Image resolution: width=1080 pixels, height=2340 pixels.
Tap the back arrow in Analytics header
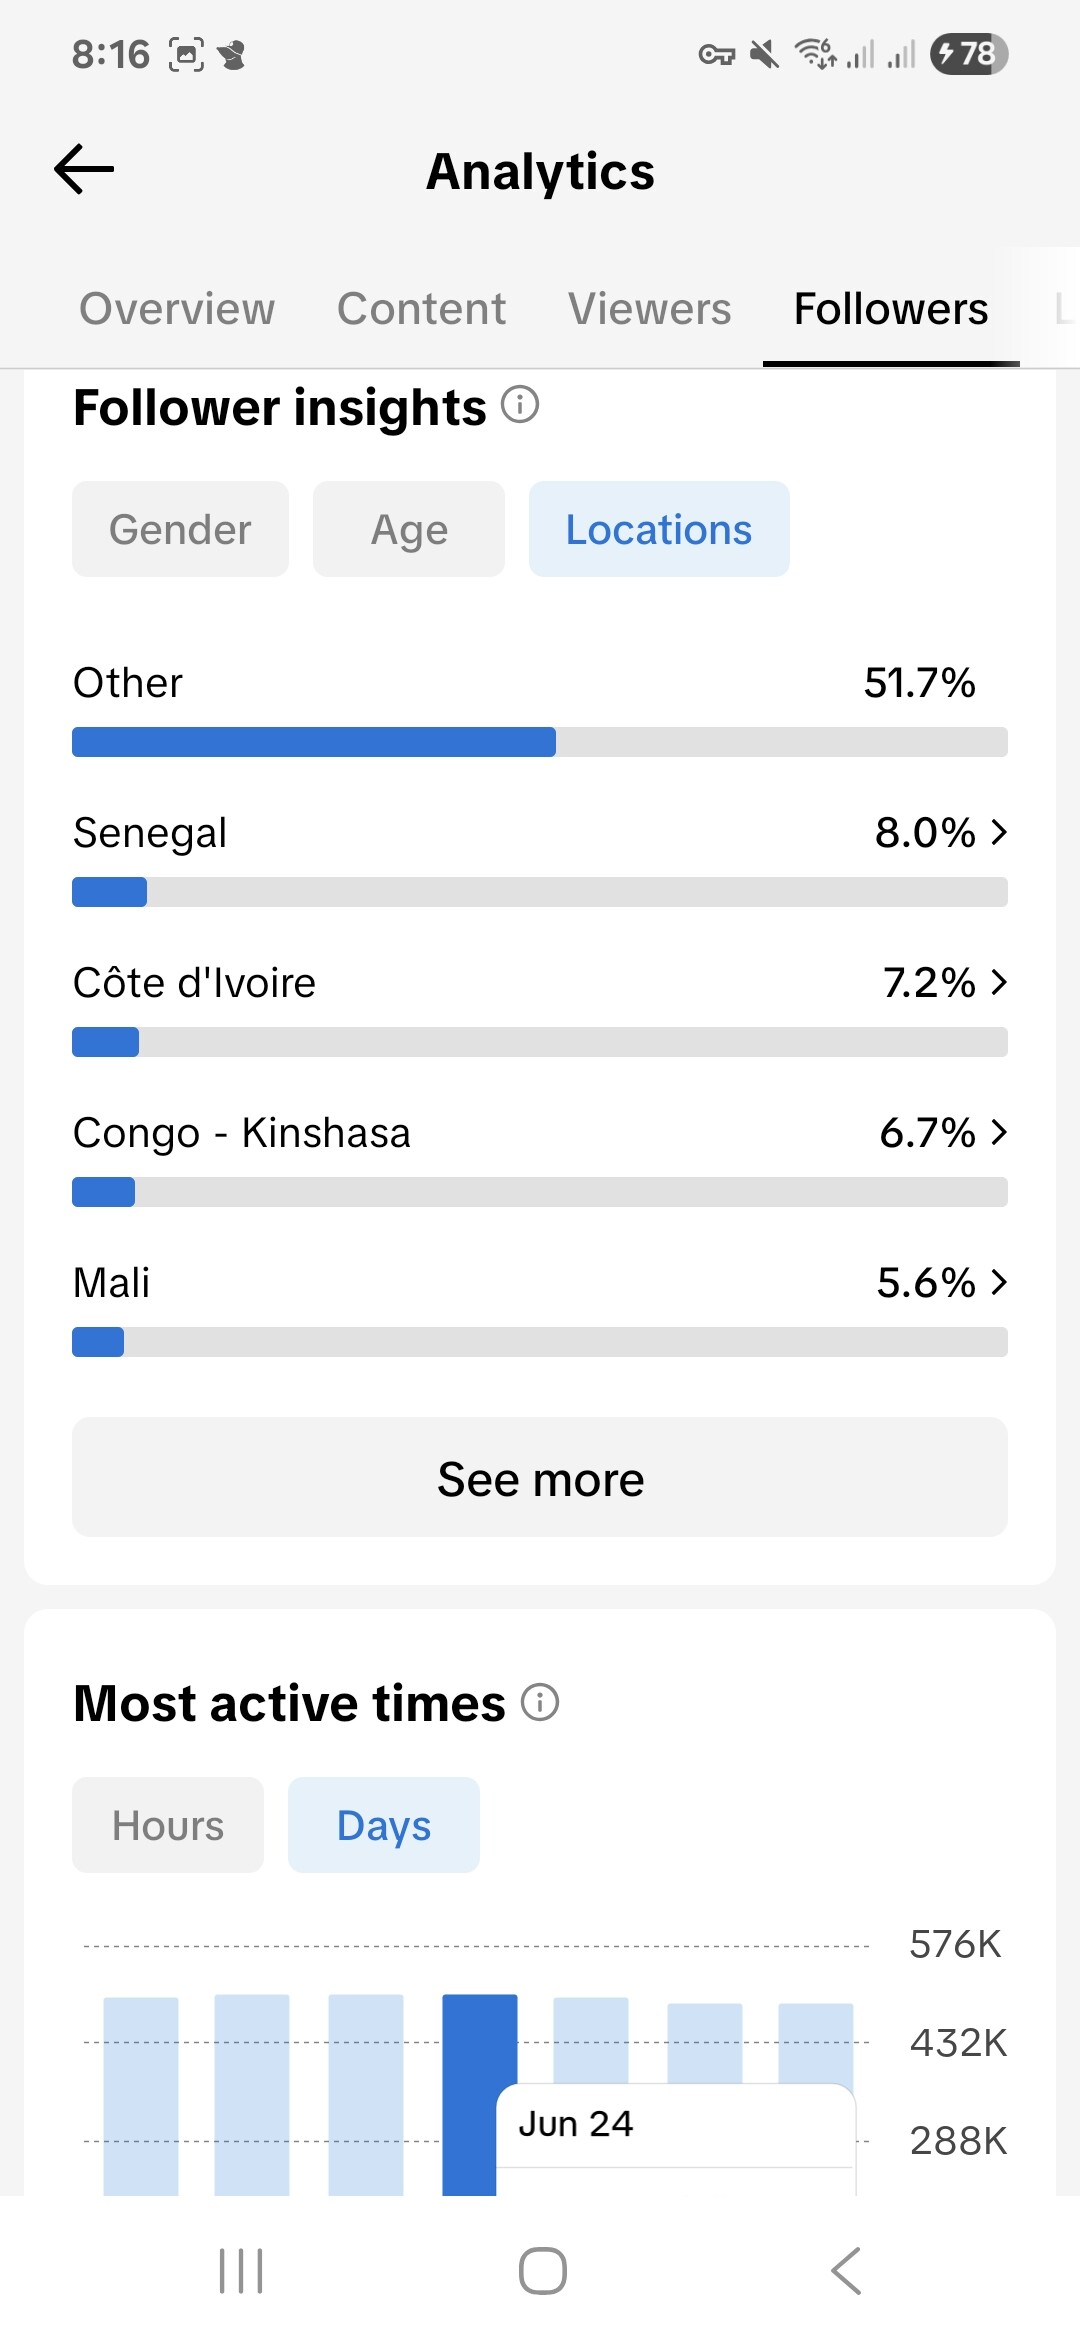[x=84, y=169]
